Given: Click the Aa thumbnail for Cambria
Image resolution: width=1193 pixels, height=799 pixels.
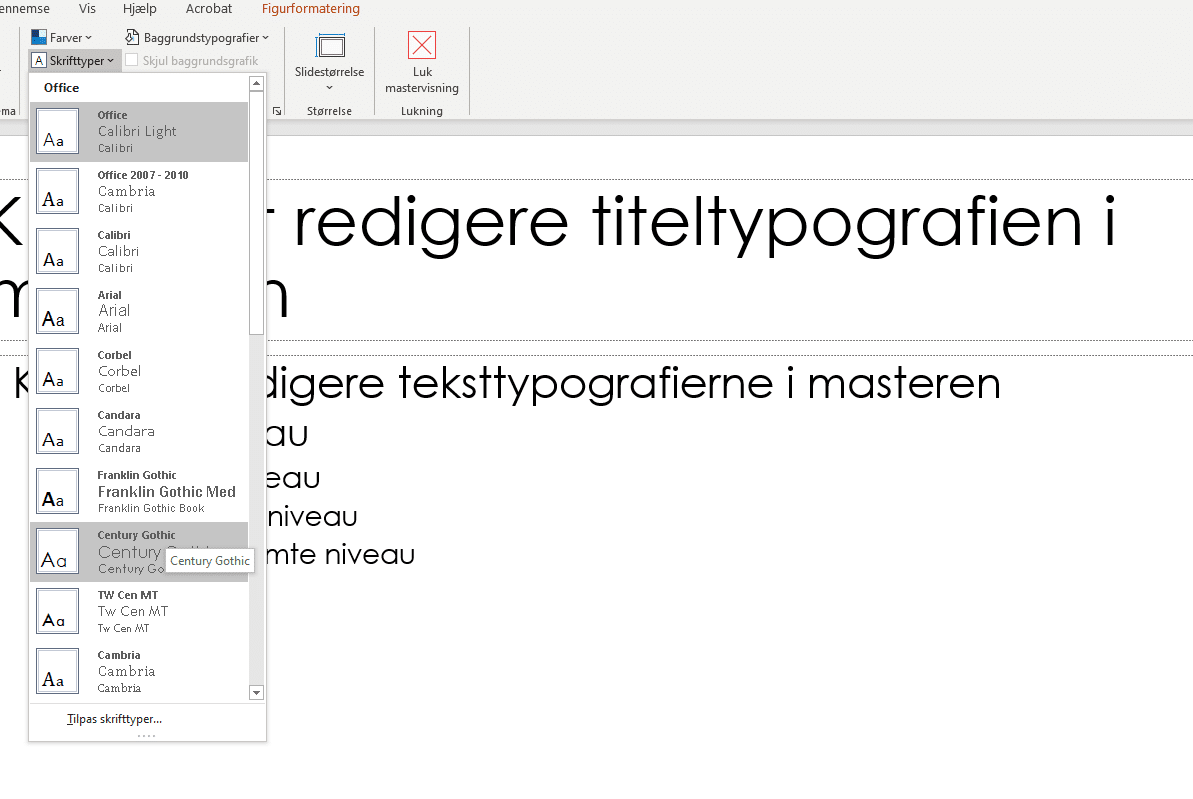Looking at the screenshot, I should pos(57,671).
